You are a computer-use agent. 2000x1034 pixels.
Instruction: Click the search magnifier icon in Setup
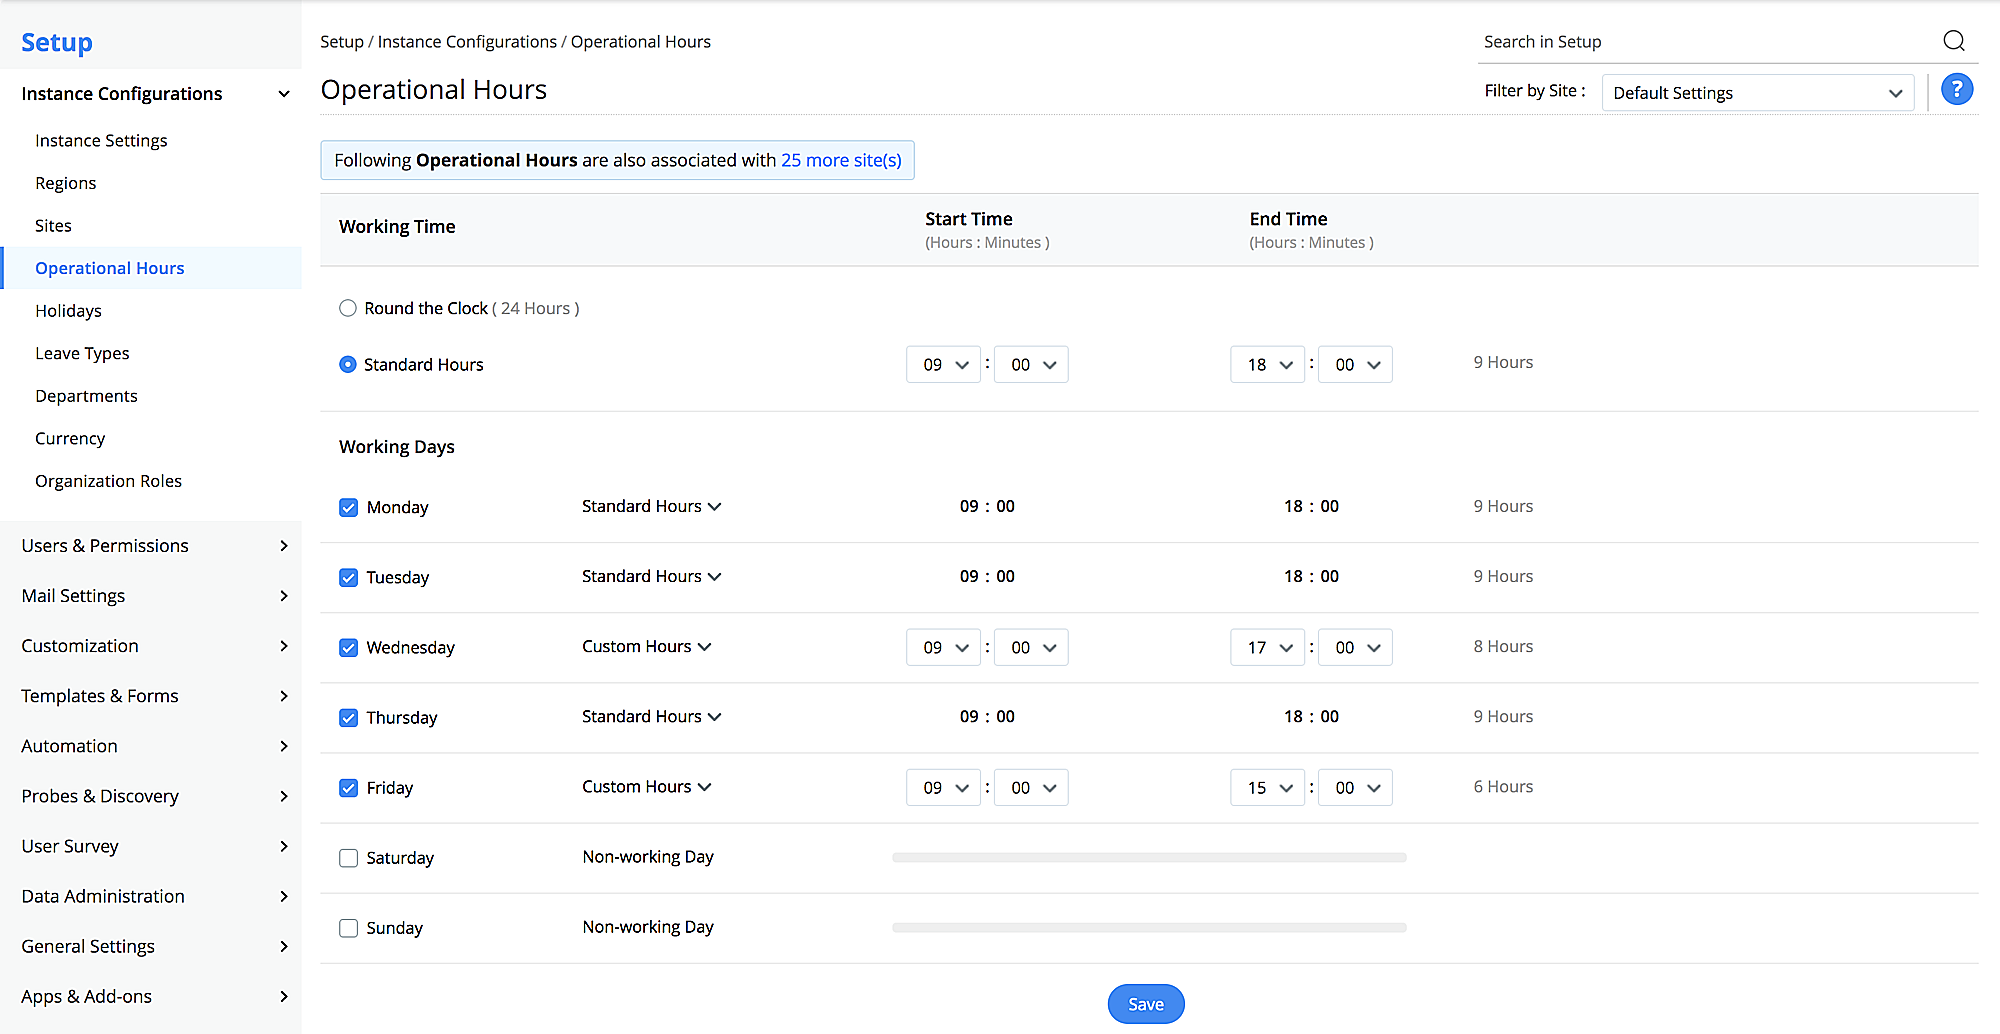coord(1953,41)
